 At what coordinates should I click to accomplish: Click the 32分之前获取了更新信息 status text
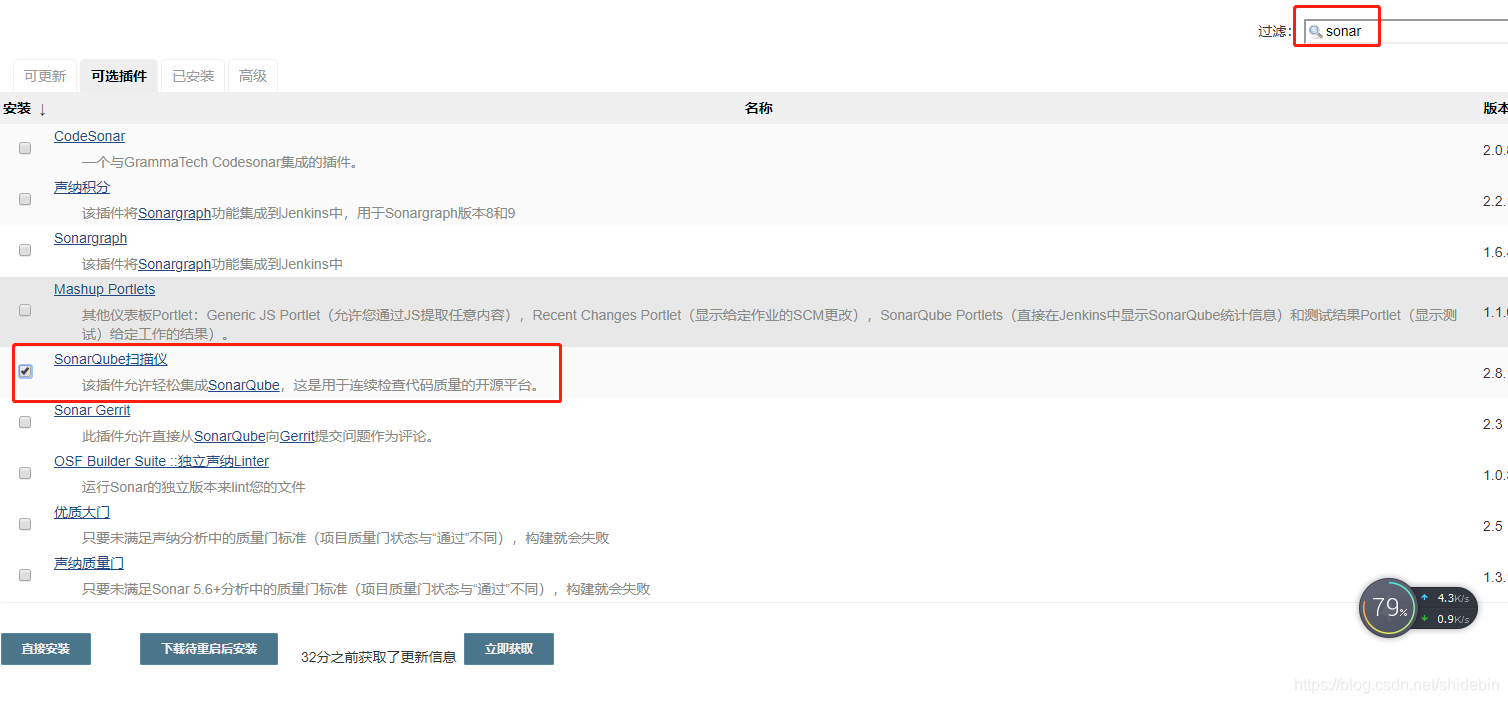click(x=379, y=657)
